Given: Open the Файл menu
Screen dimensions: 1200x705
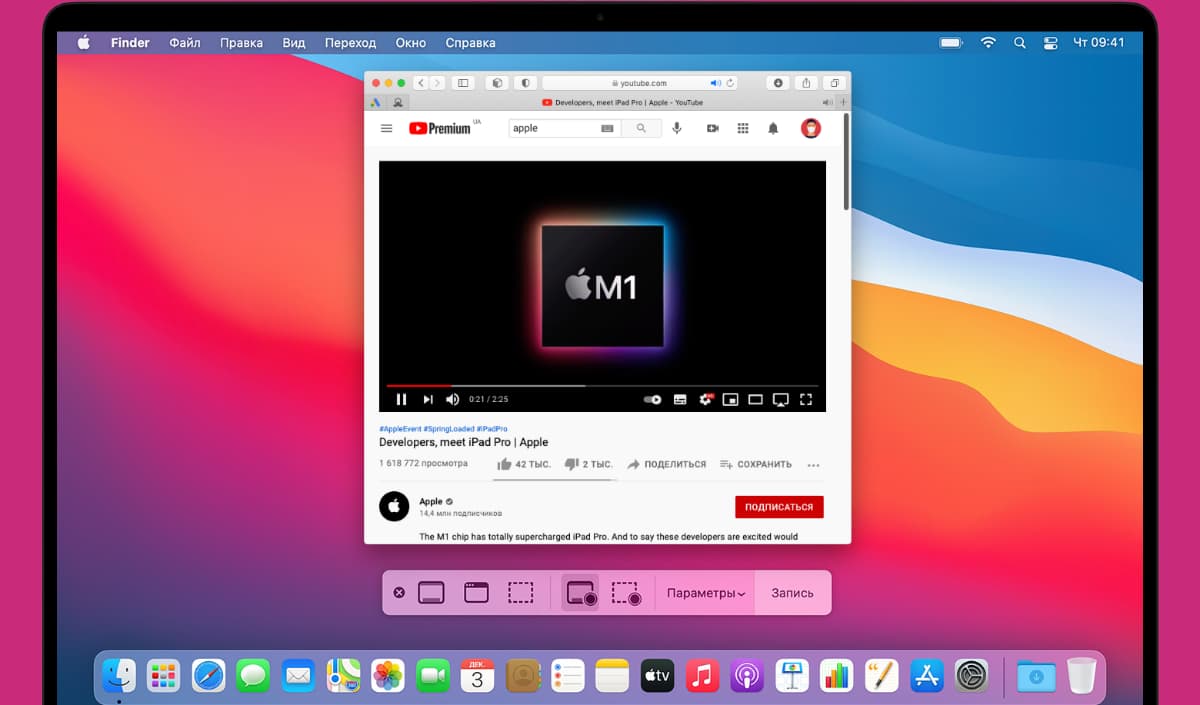Looking at the screenshot, I should (185, 43).
